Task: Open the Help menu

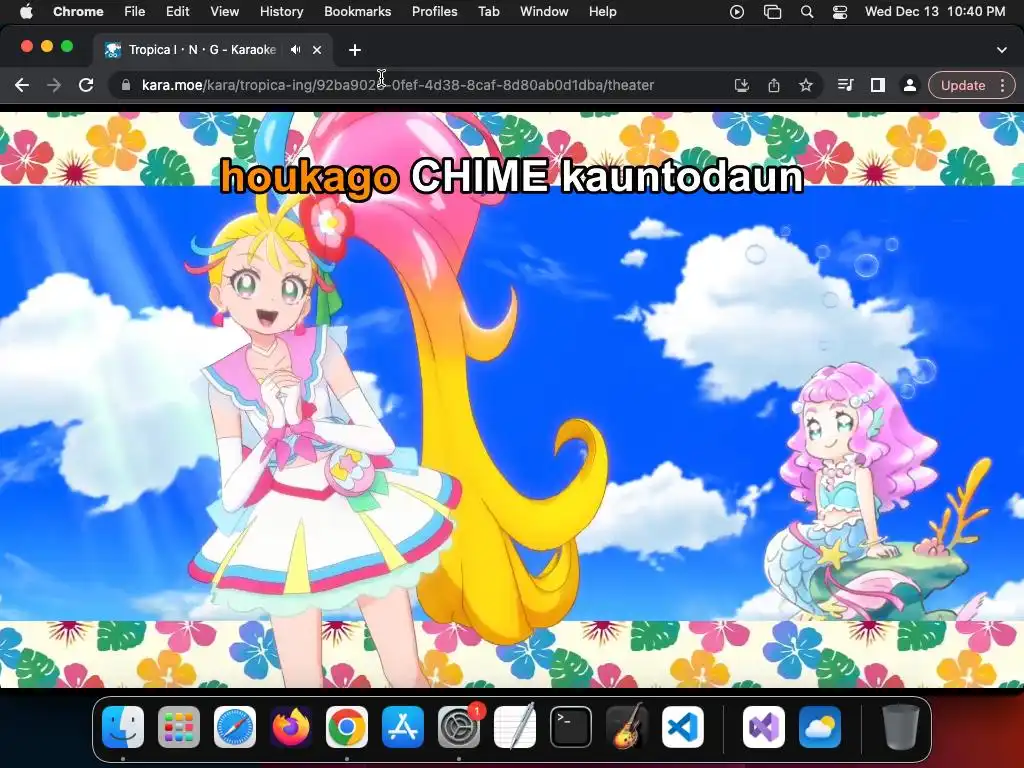Action: coord(602,12)
